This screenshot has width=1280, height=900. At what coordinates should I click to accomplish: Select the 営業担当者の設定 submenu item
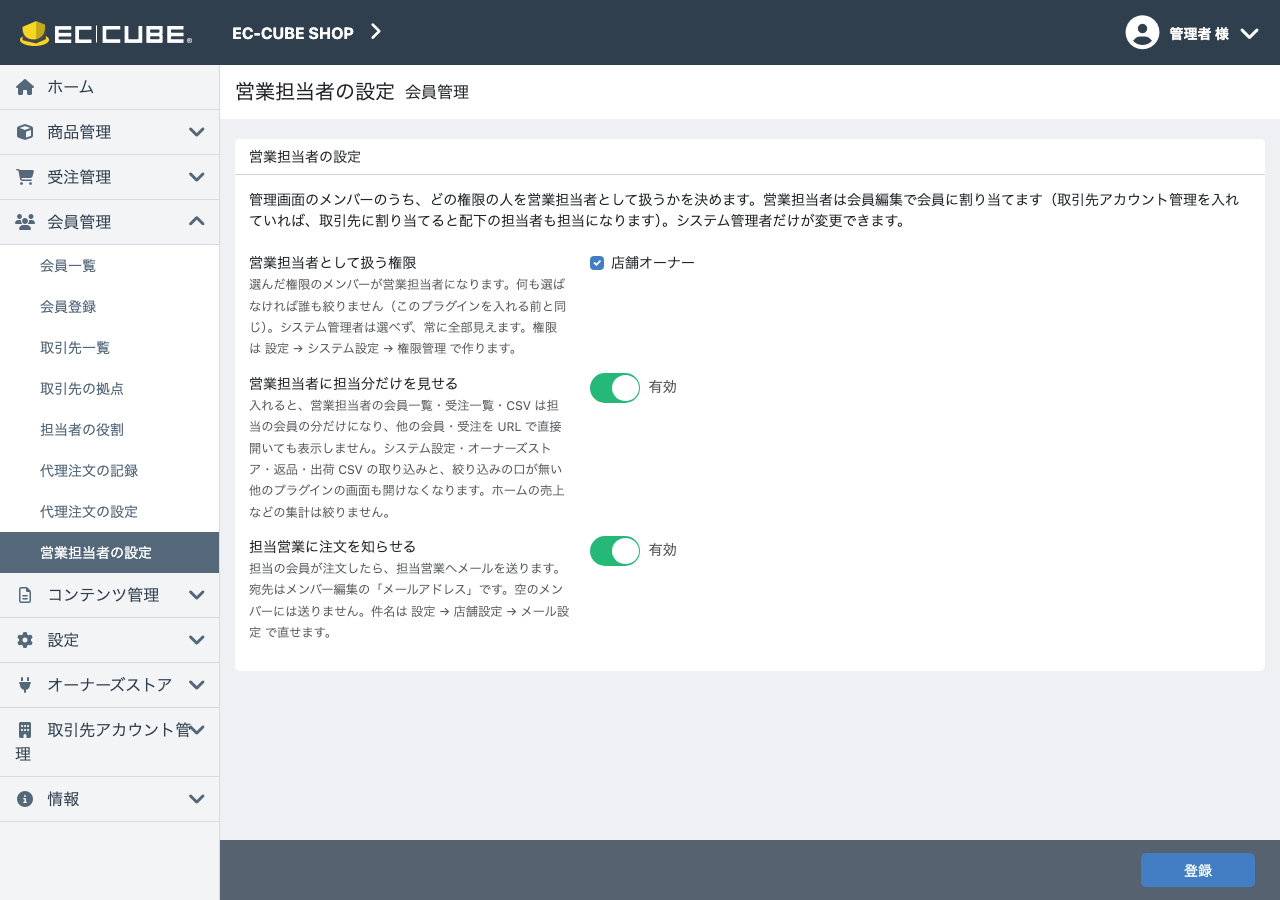109,552
